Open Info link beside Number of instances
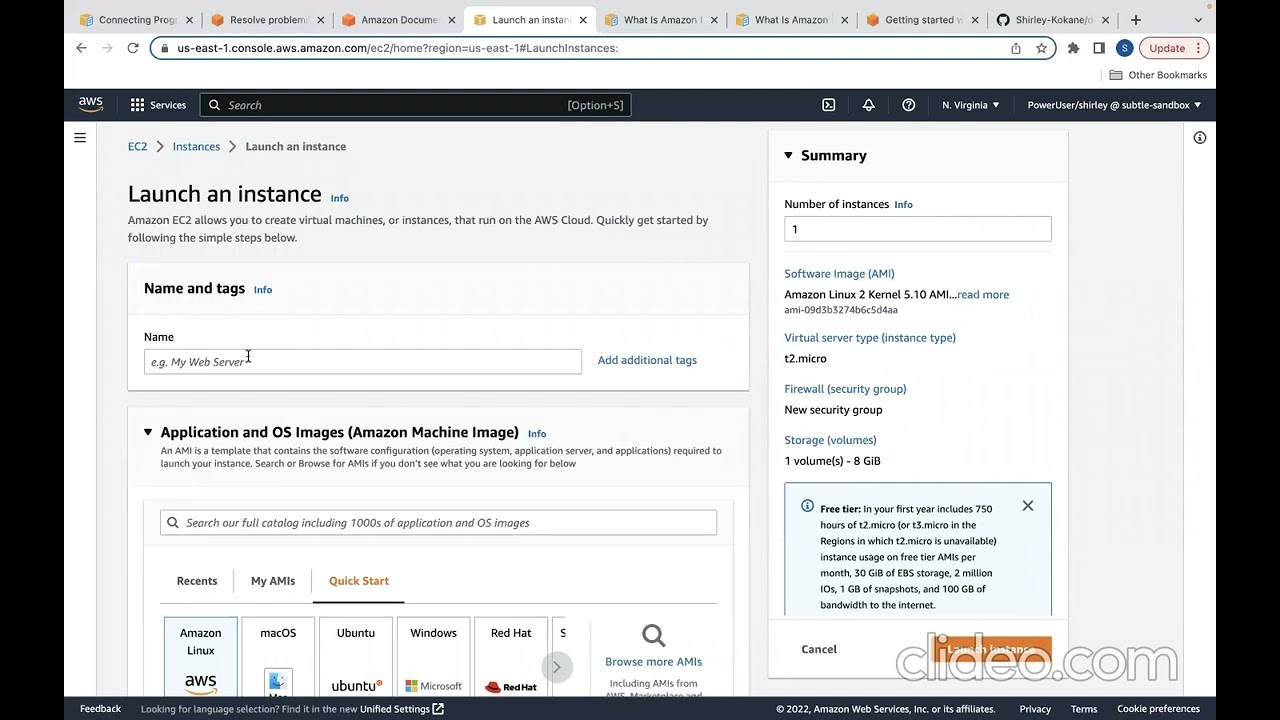The height and width of the screenshot is (720, 1280). [x=903, y=204]
